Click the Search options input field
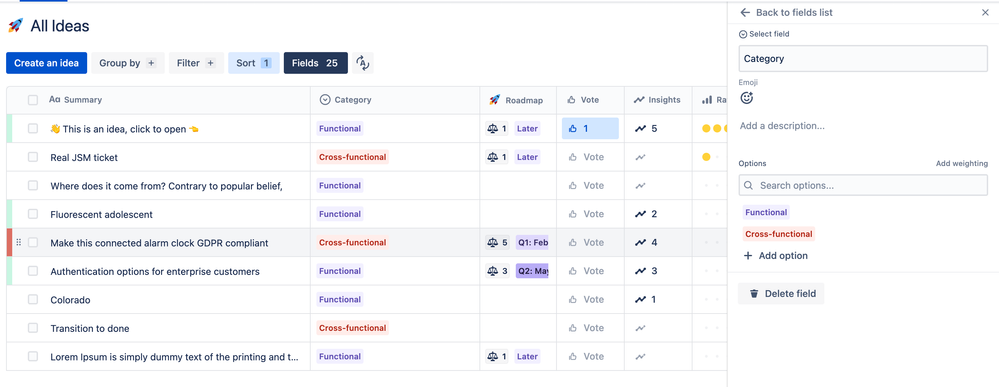The image size is (999, 387). click(863, 186)
